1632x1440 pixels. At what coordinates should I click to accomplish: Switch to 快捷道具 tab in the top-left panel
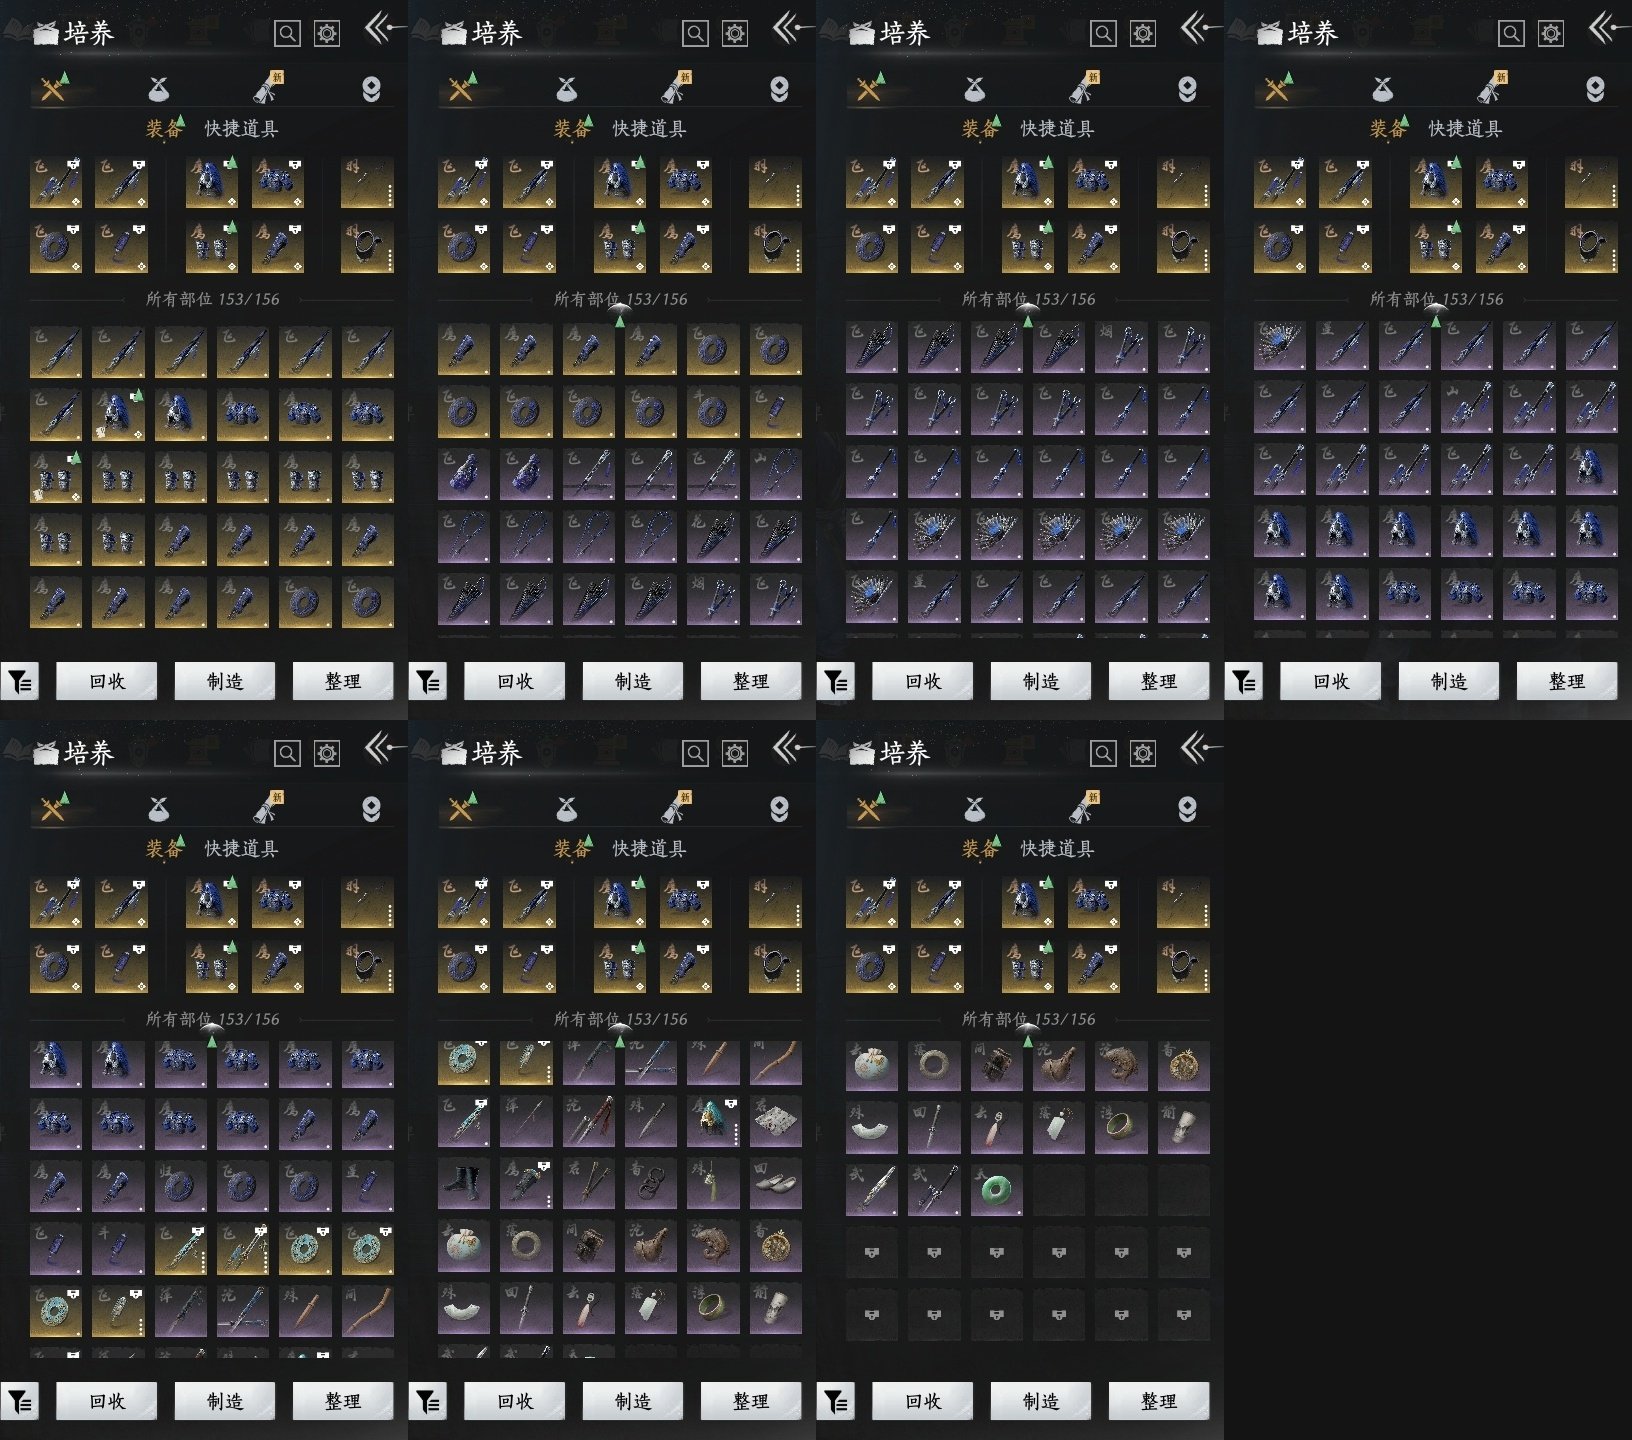(x=241, y=129)
